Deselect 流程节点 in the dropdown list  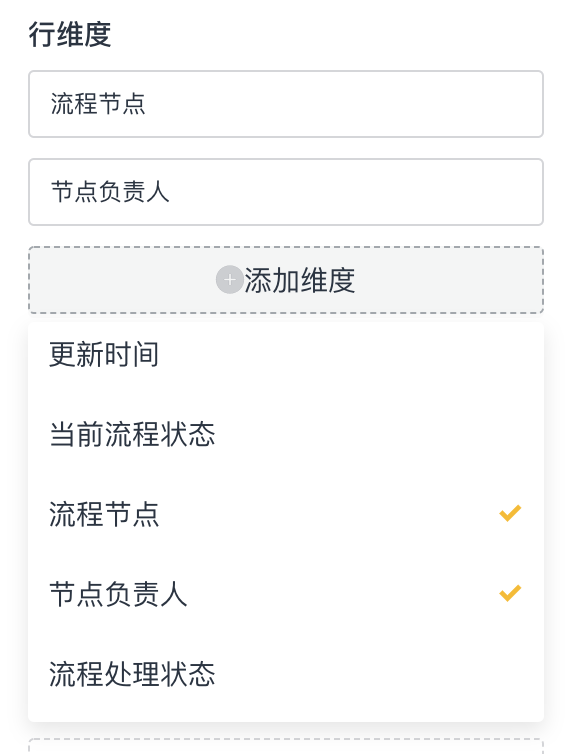286,514
